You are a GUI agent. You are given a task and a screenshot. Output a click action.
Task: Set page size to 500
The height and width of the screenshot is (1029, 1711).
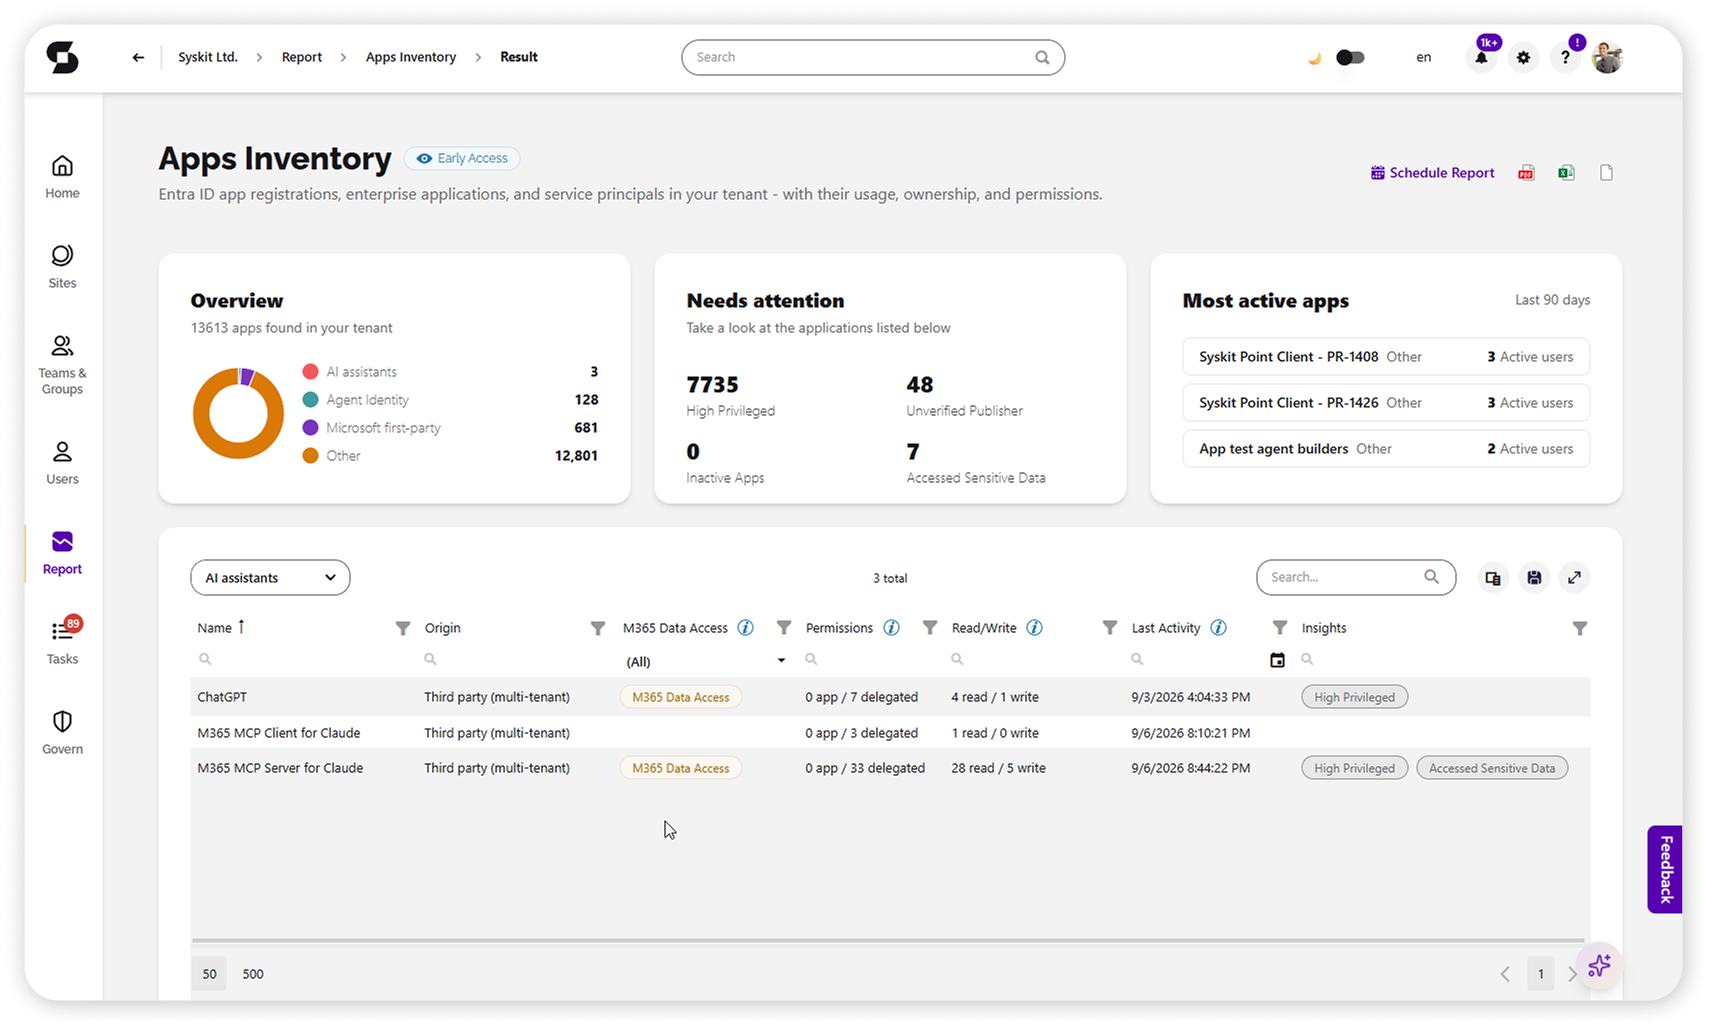pyautogui.click(x=253, y=974)
